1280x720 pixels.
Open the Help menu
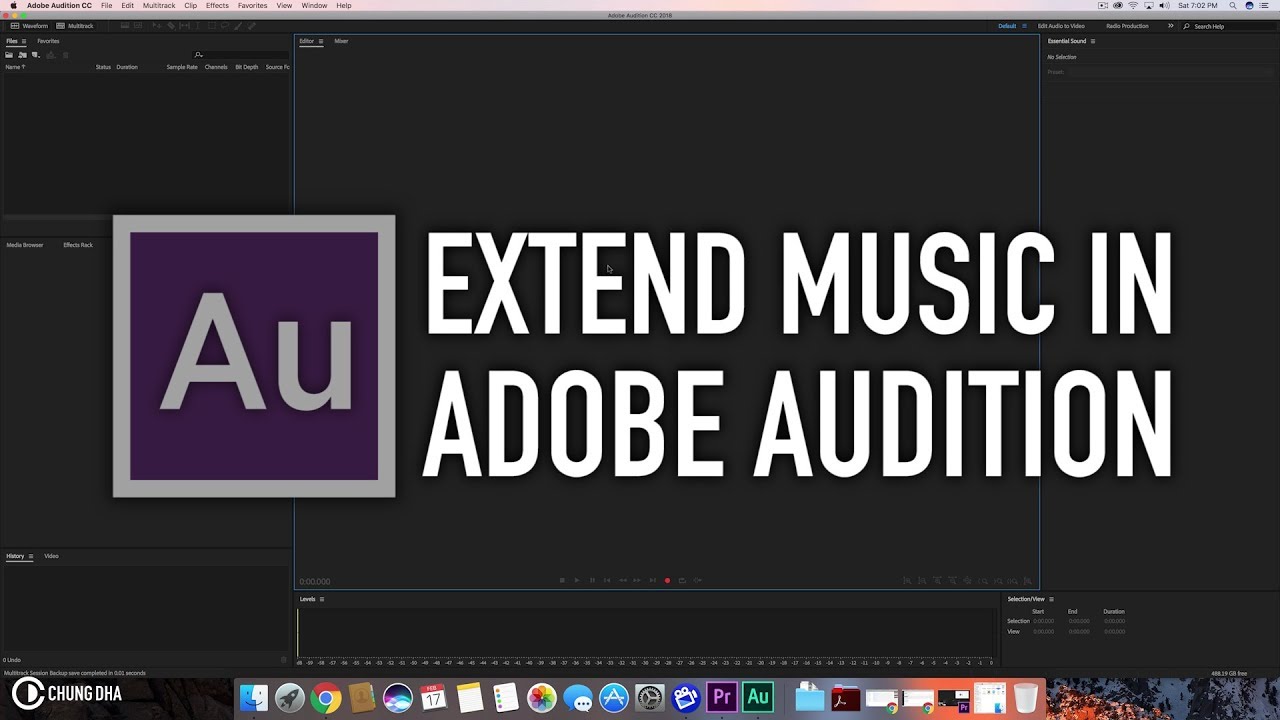[x=344, y=6]
